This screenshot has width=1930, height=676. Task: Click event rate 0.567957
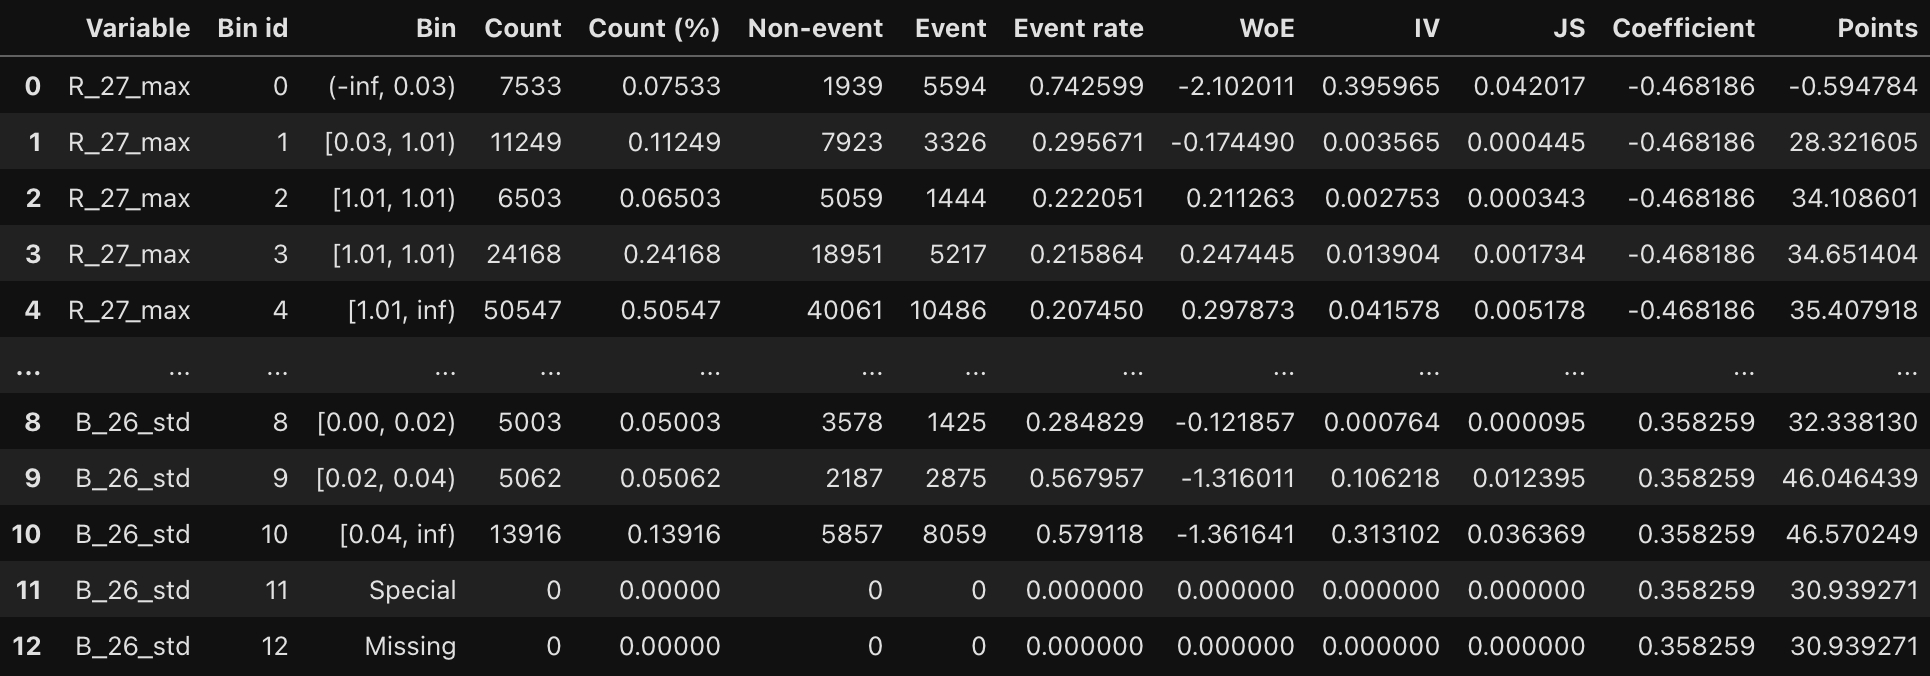pos(1086,478)
